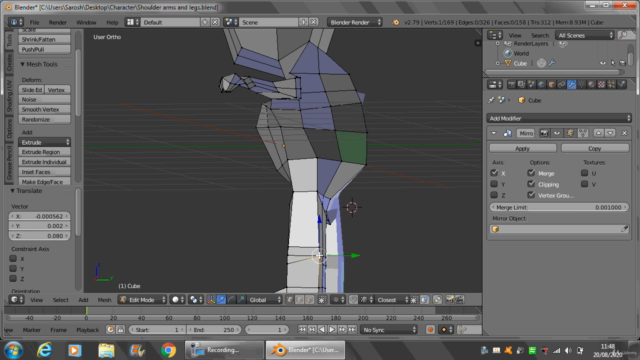Image resolution: width=640 pixels, height=360 pixels.
Task: Click the Extrude Region button
Action: tap(44, 152)
